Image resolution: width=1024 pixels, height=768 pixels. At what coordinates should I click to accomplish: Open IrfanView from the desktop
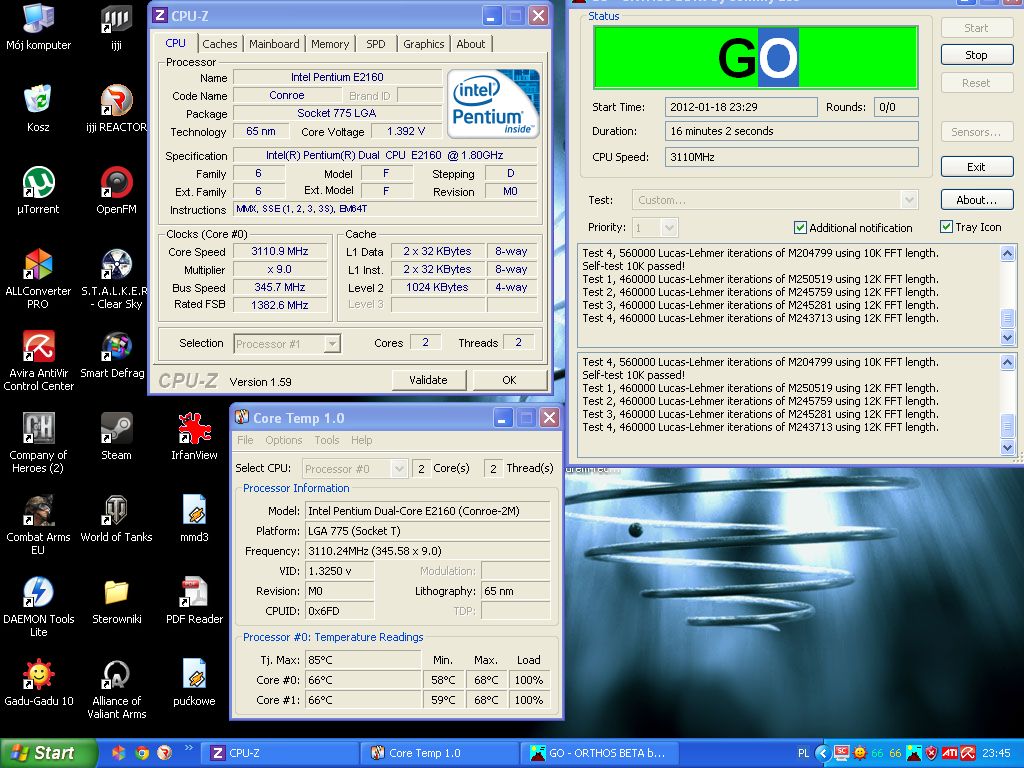(x=194, y=437)
